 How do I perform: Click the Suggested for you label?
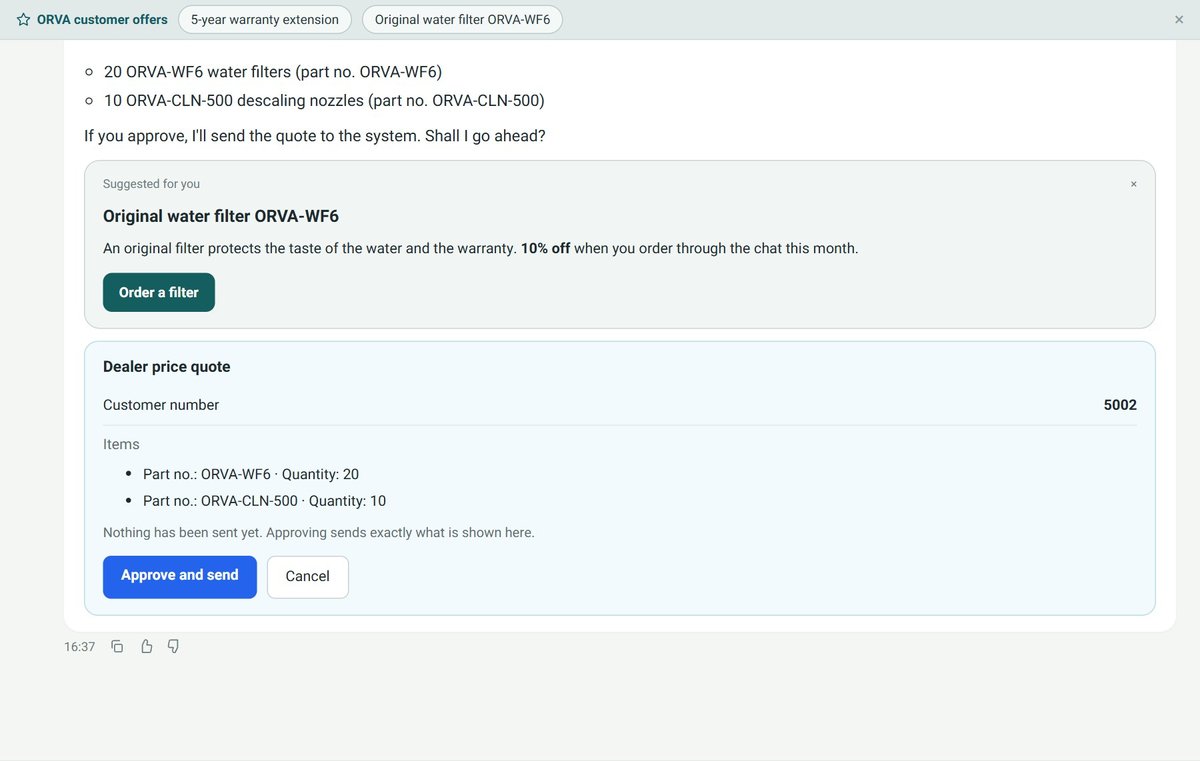point(151,184)
